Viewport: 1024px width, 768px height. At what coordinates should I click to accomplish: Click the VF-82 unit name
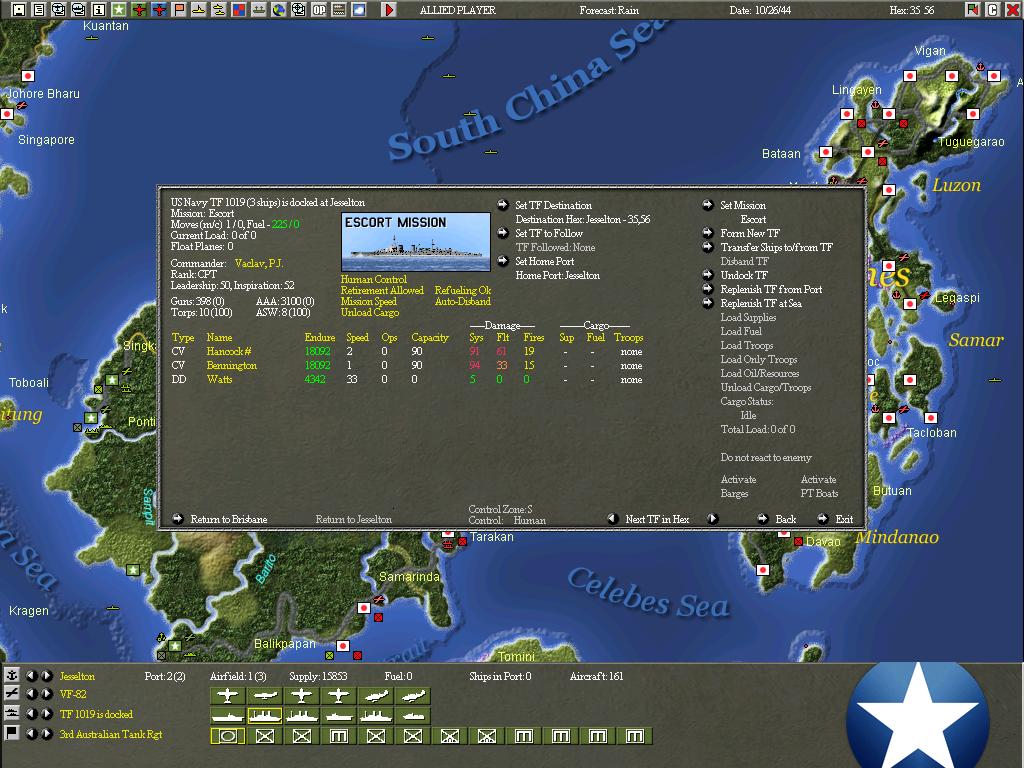73,694
